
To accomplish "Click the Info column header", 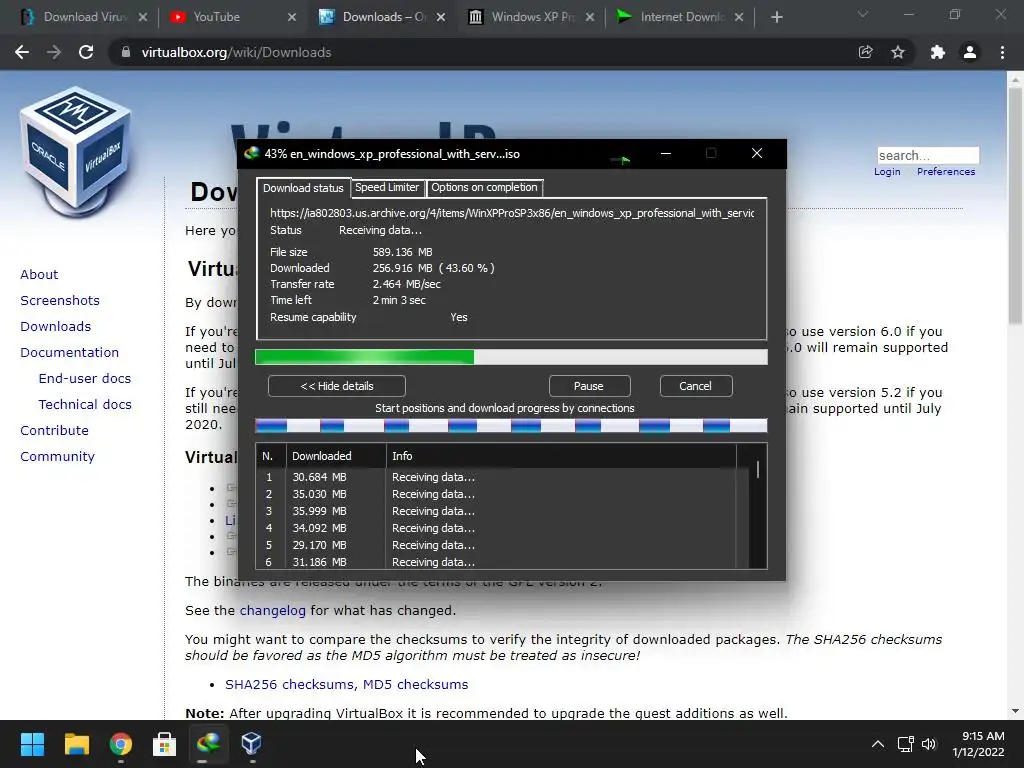I will pyautogui.click(x=561, y=456).
